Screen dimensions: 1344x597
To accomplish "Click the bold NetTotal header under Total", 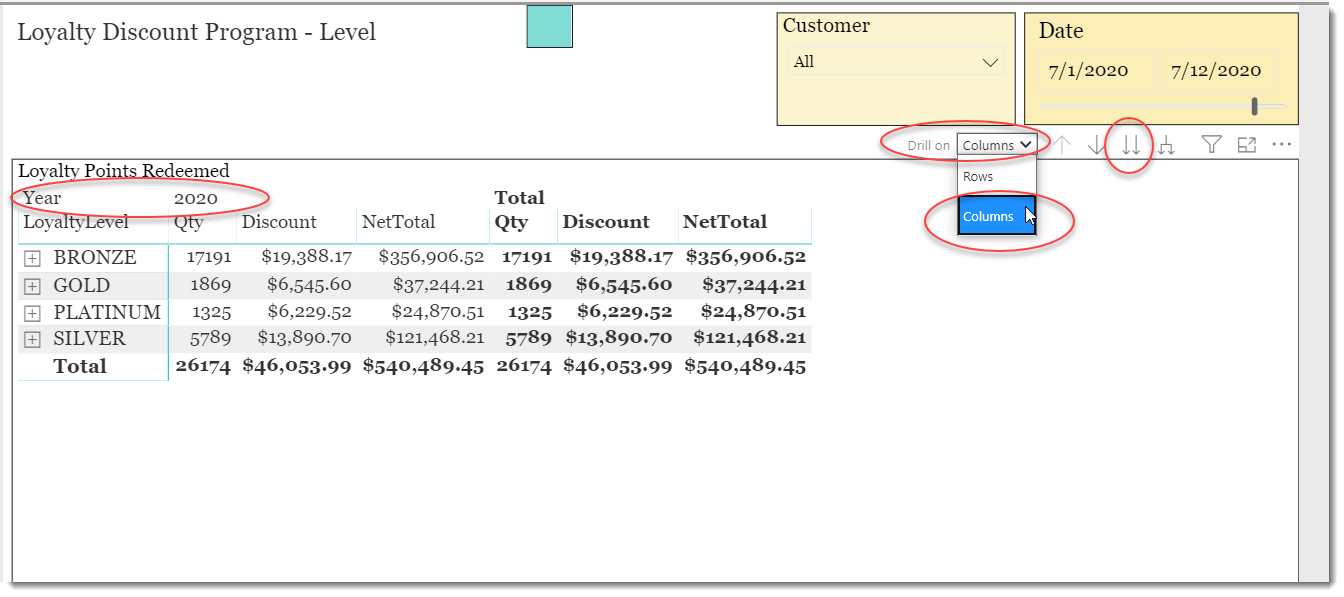I will coord(725,222).
